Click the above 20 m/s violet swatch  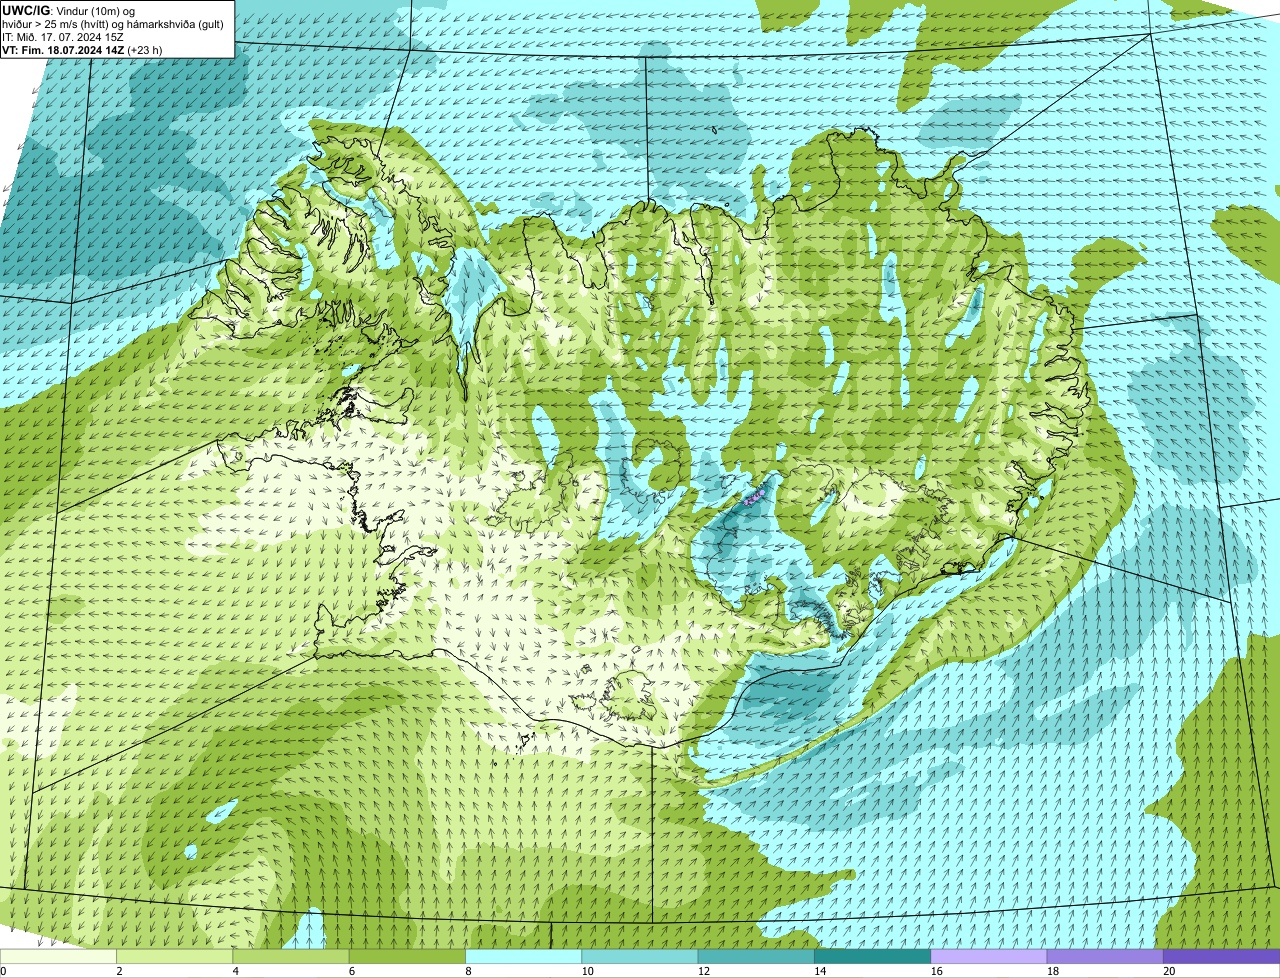1222,956
